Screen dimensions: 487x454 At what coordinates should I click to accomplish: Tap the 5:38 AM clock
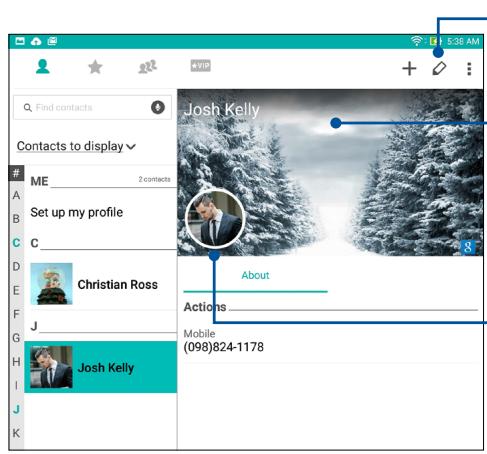click(x=463, y=41)
